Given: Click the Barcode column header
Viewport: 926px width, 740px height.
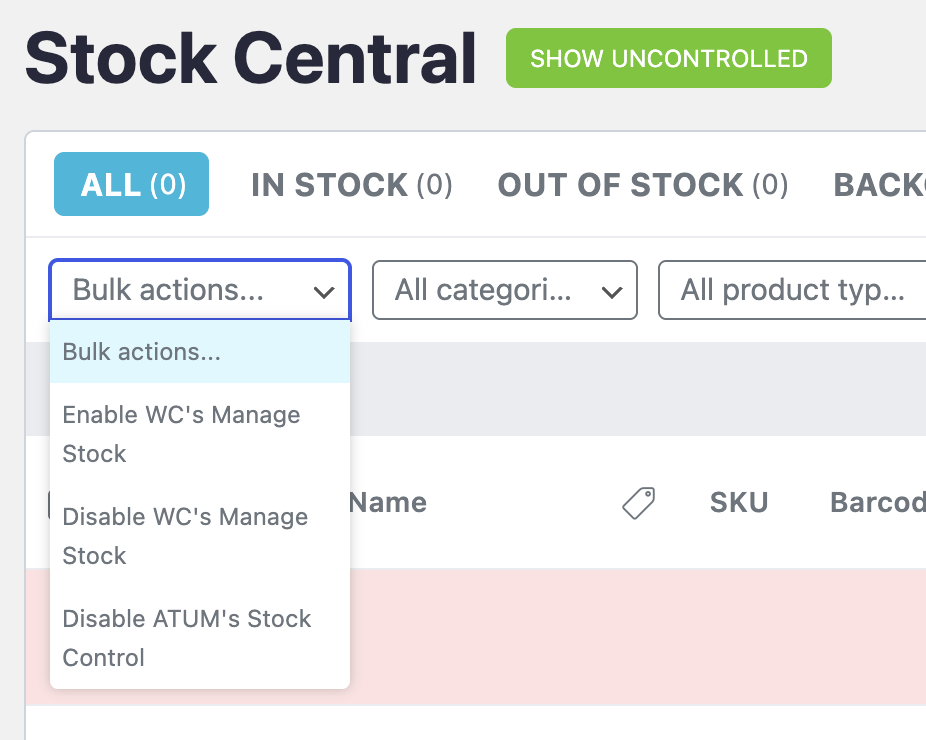Looking at the screenshot, I should click(x=877, y=503).
